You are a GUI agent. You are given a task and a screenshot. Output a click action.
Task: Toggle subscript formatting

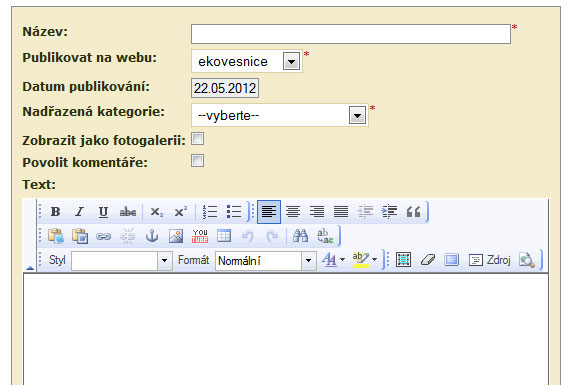coord(157,212)
